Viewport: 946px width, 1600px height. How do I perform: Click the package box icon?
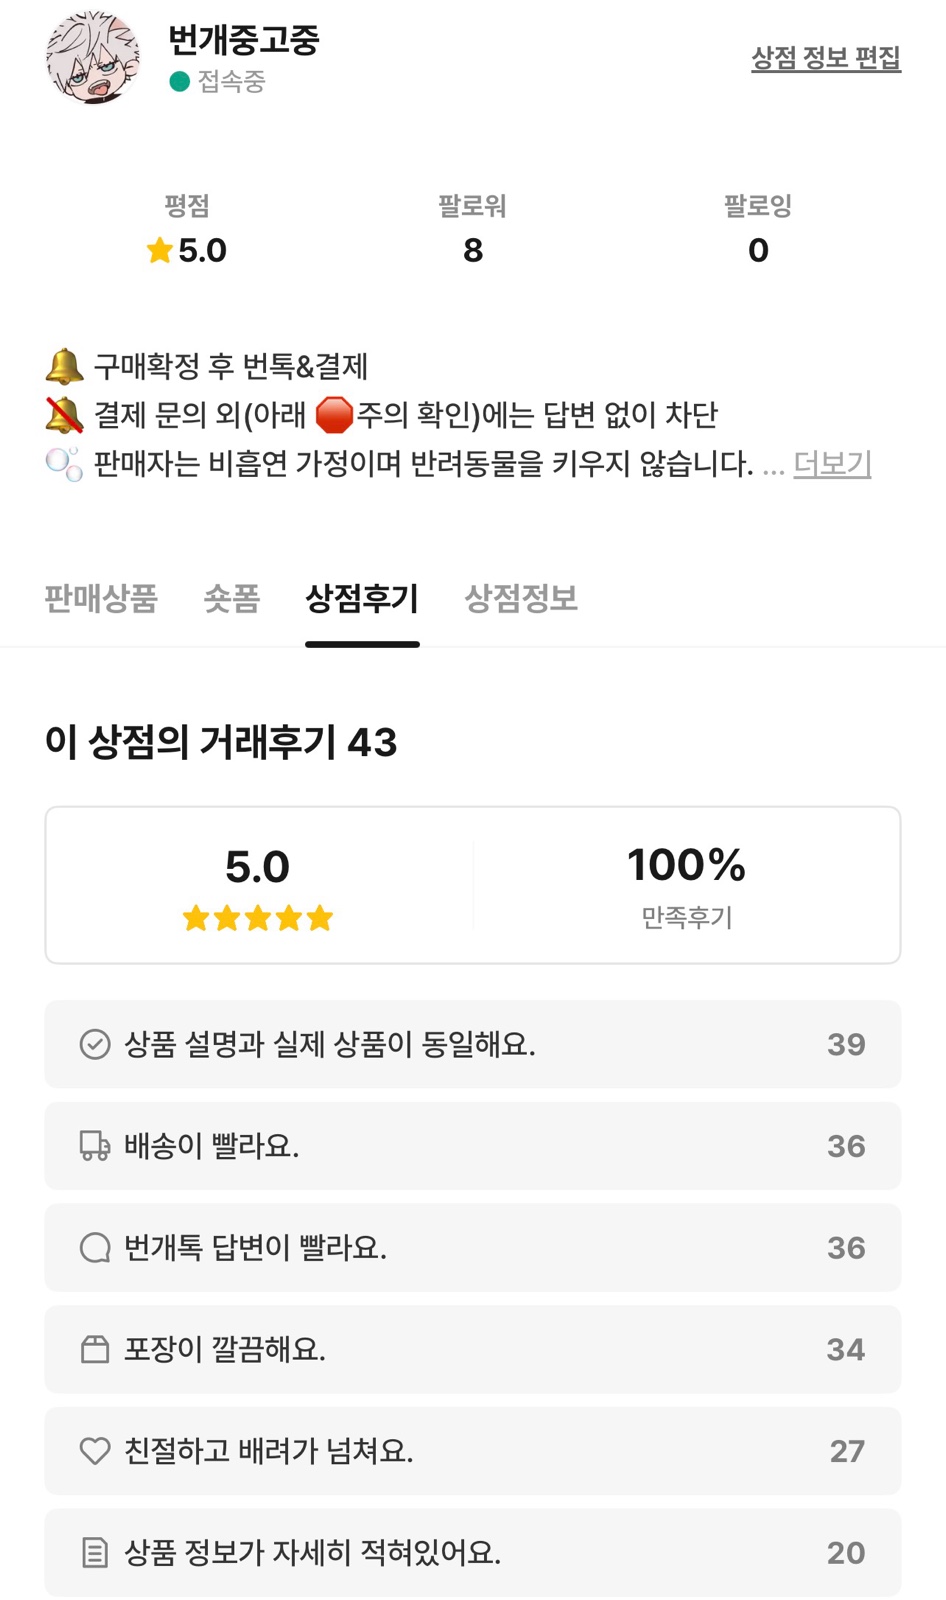[x=95, y=1350]
